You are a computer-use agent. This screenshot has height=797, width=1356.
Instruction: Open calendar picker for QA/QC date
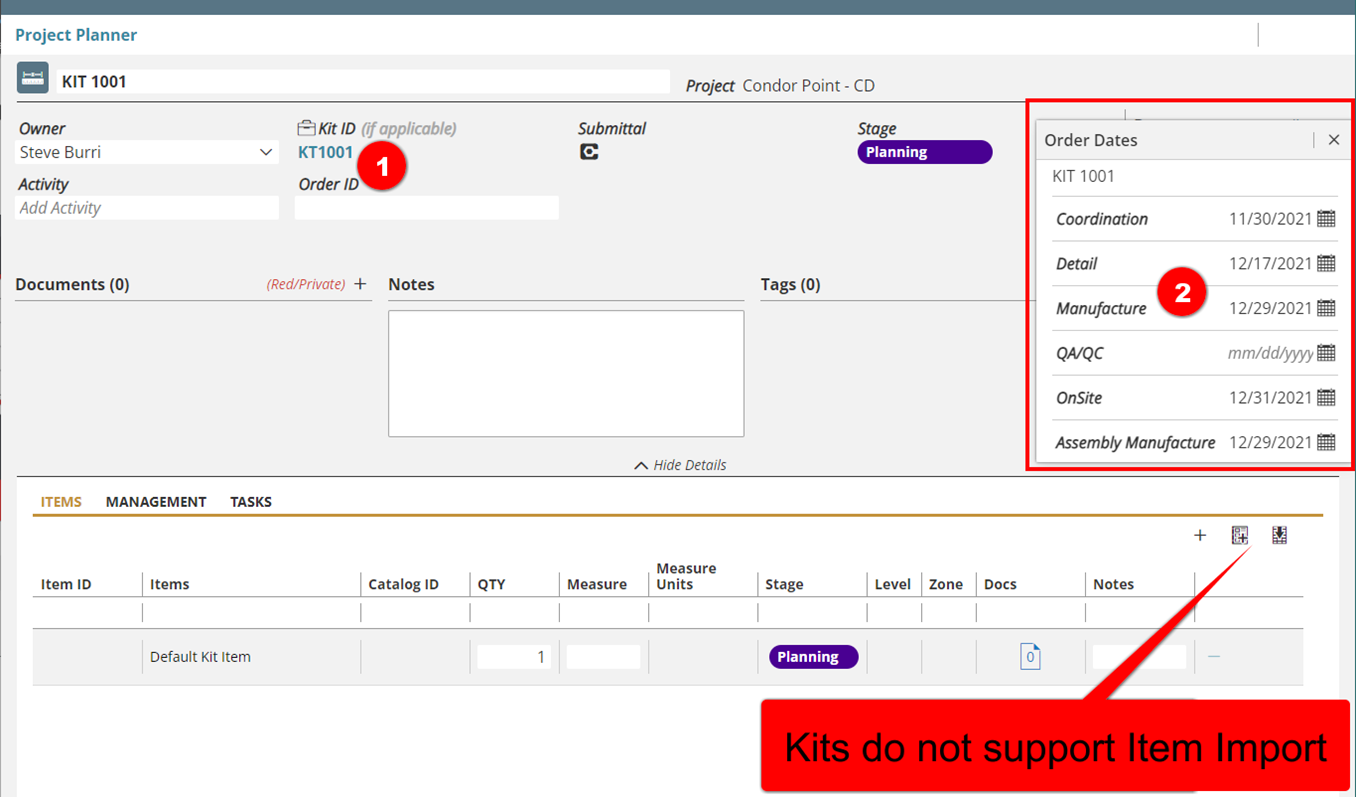point(1326,353)
